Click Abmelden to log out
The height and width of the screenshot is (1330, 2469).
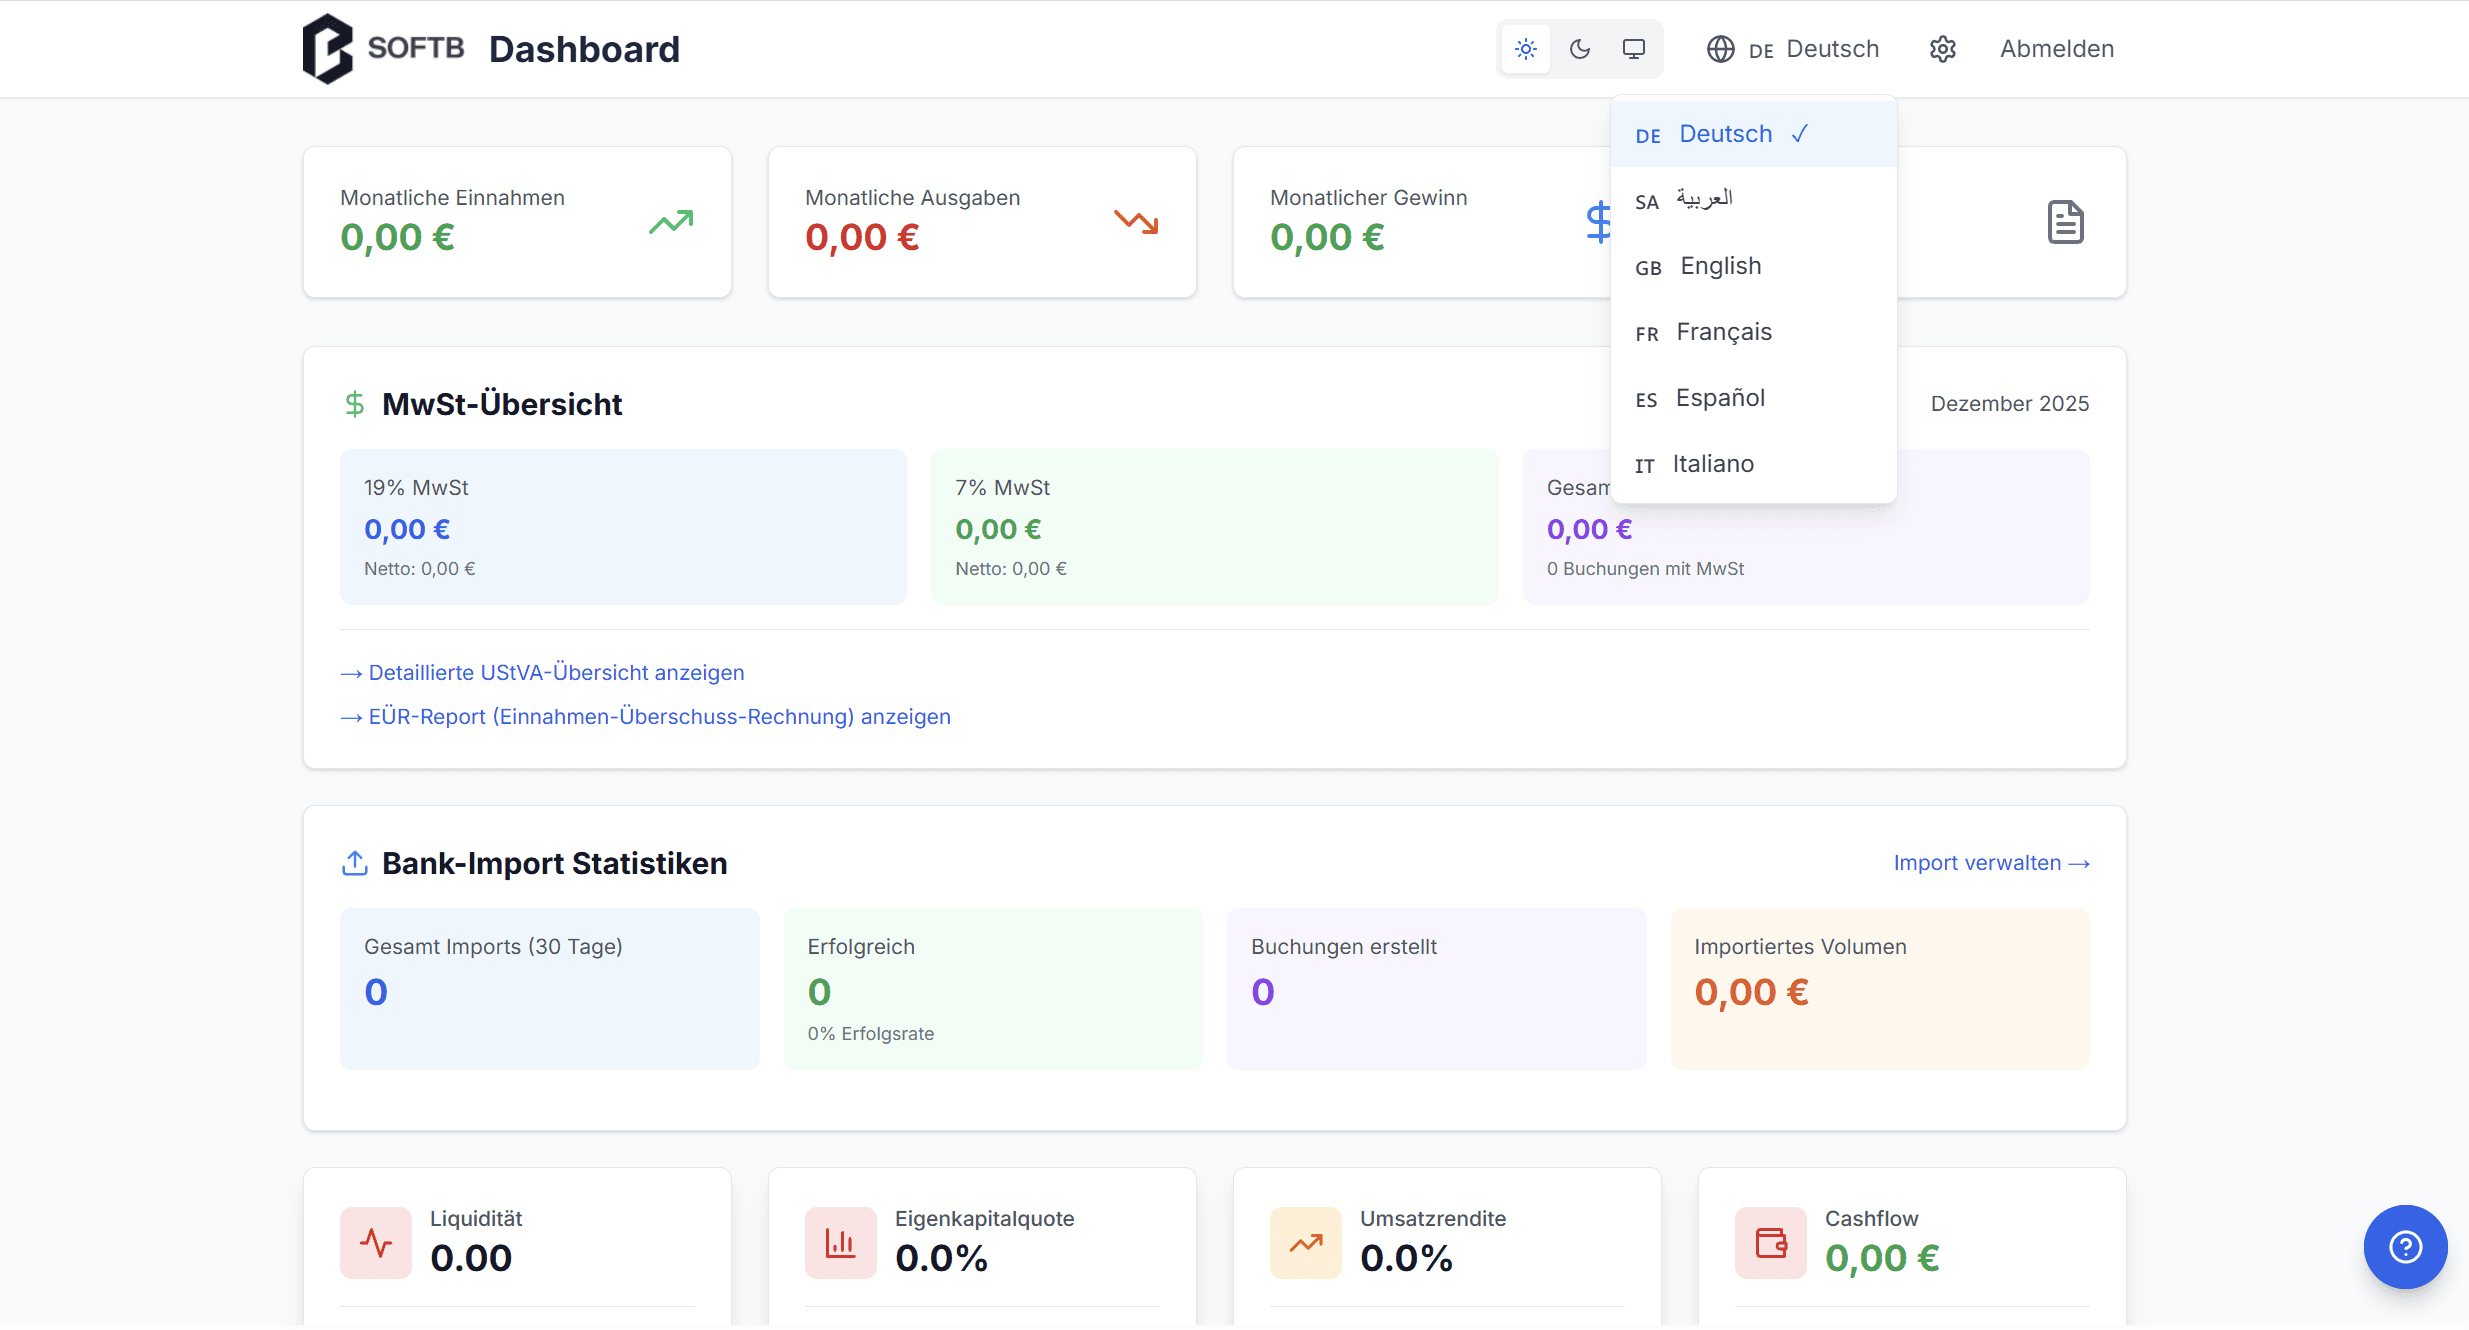2056,49
